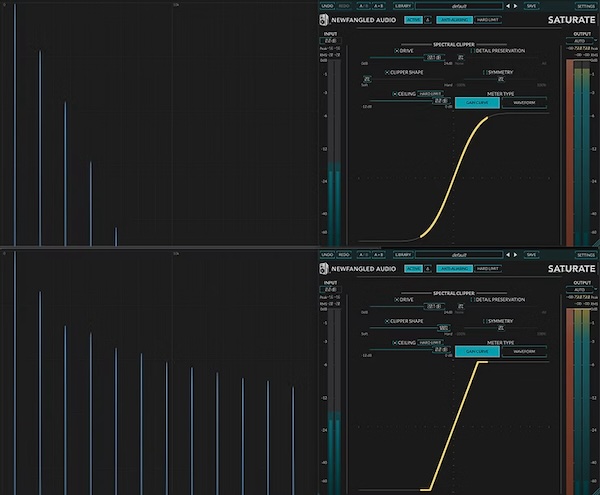Click Redo in the lower Saturate plugin
Viewport: 600px width, 495px height.
tap(344, 255)
